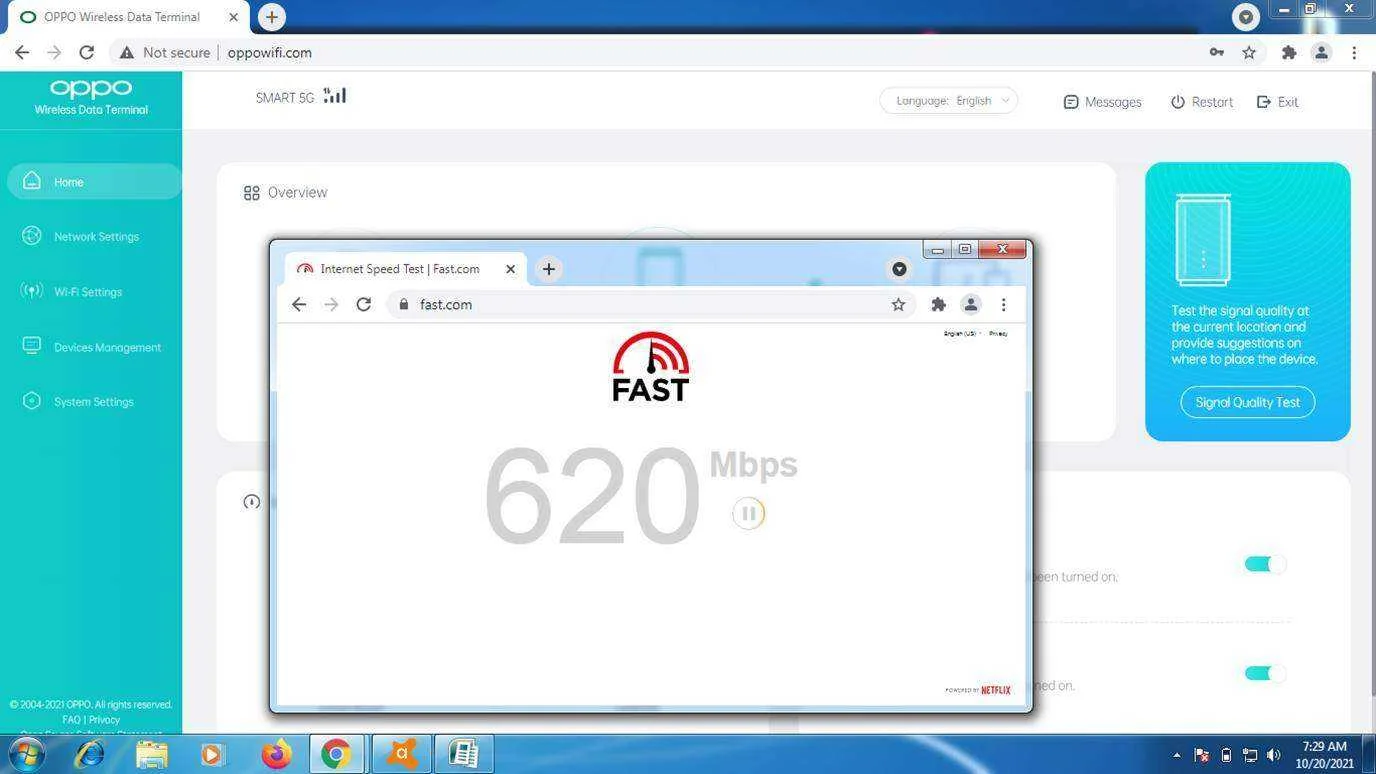Open Extensions puzzle icon in Fast.com window
The image size is (1376, 774).
pyautogui.click(x=938, y=304)
